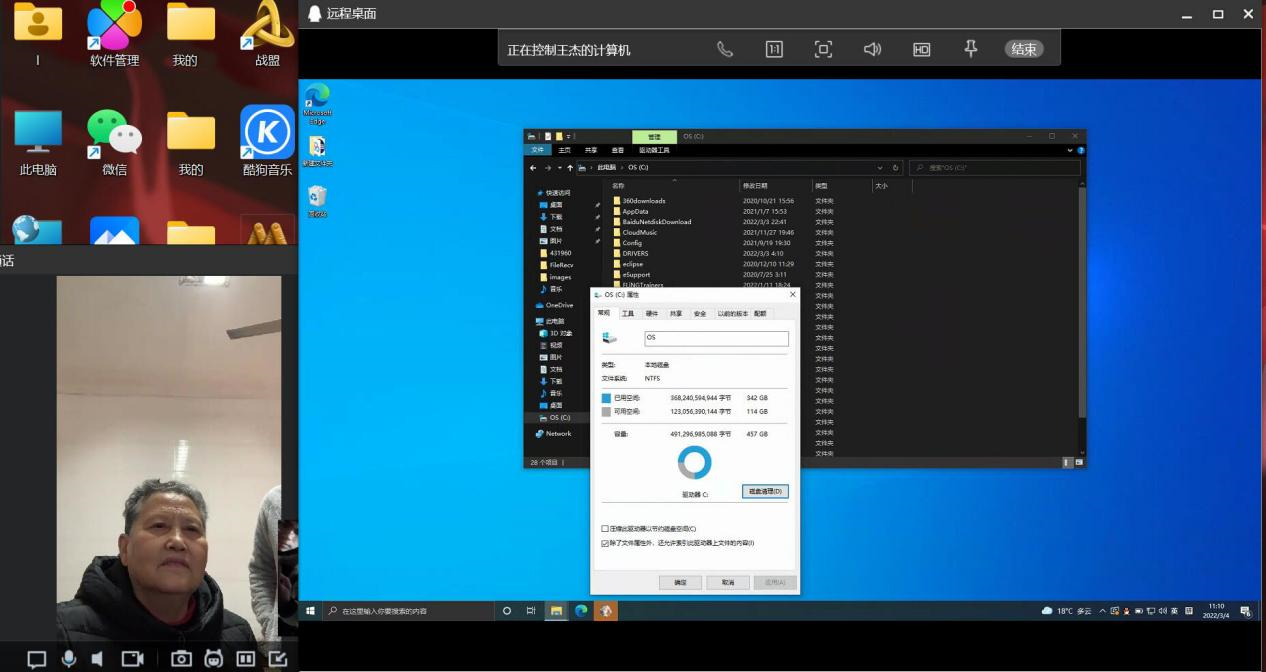1266x672 pixels.
Task: Click the camera screenshot icon in call panel
Action: coord(181,658)
